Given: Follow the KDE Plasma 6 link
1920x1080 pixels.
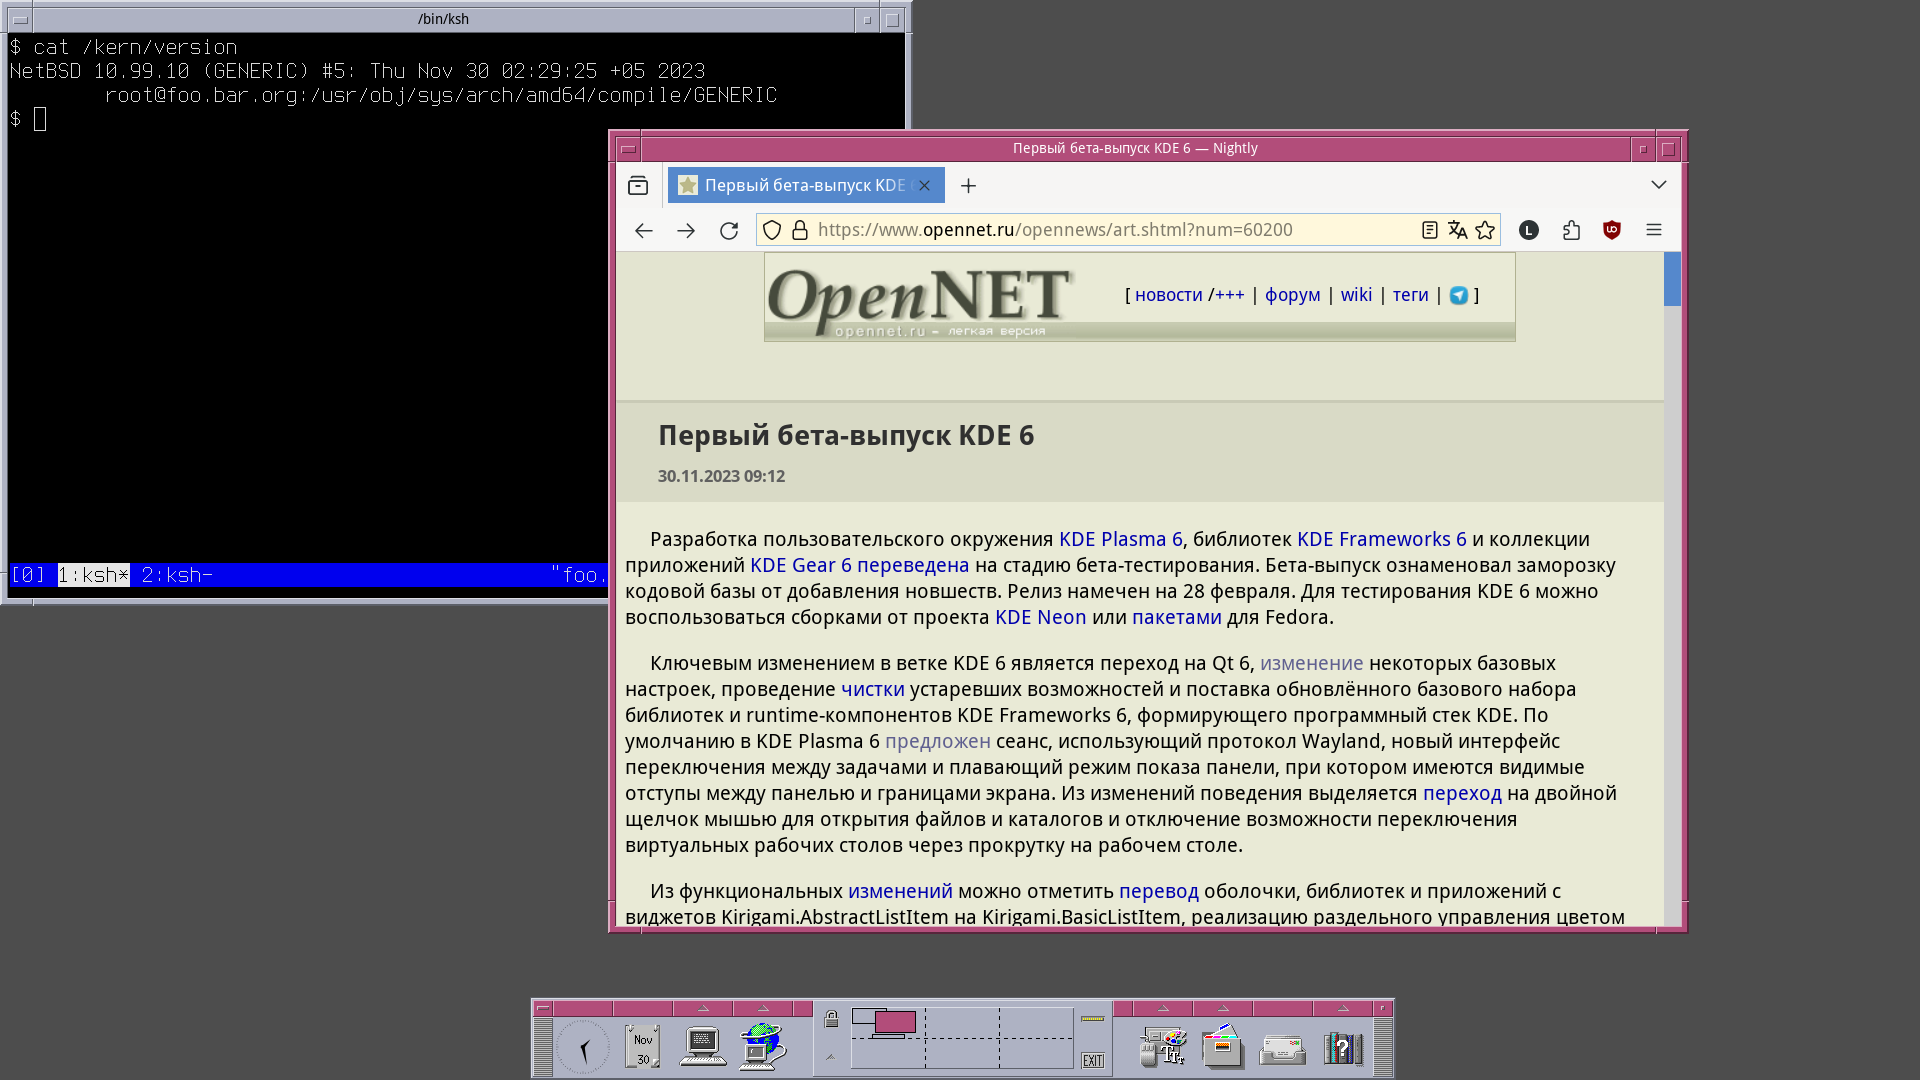Looking at the screenshot, I should [x=1120, y=540].
